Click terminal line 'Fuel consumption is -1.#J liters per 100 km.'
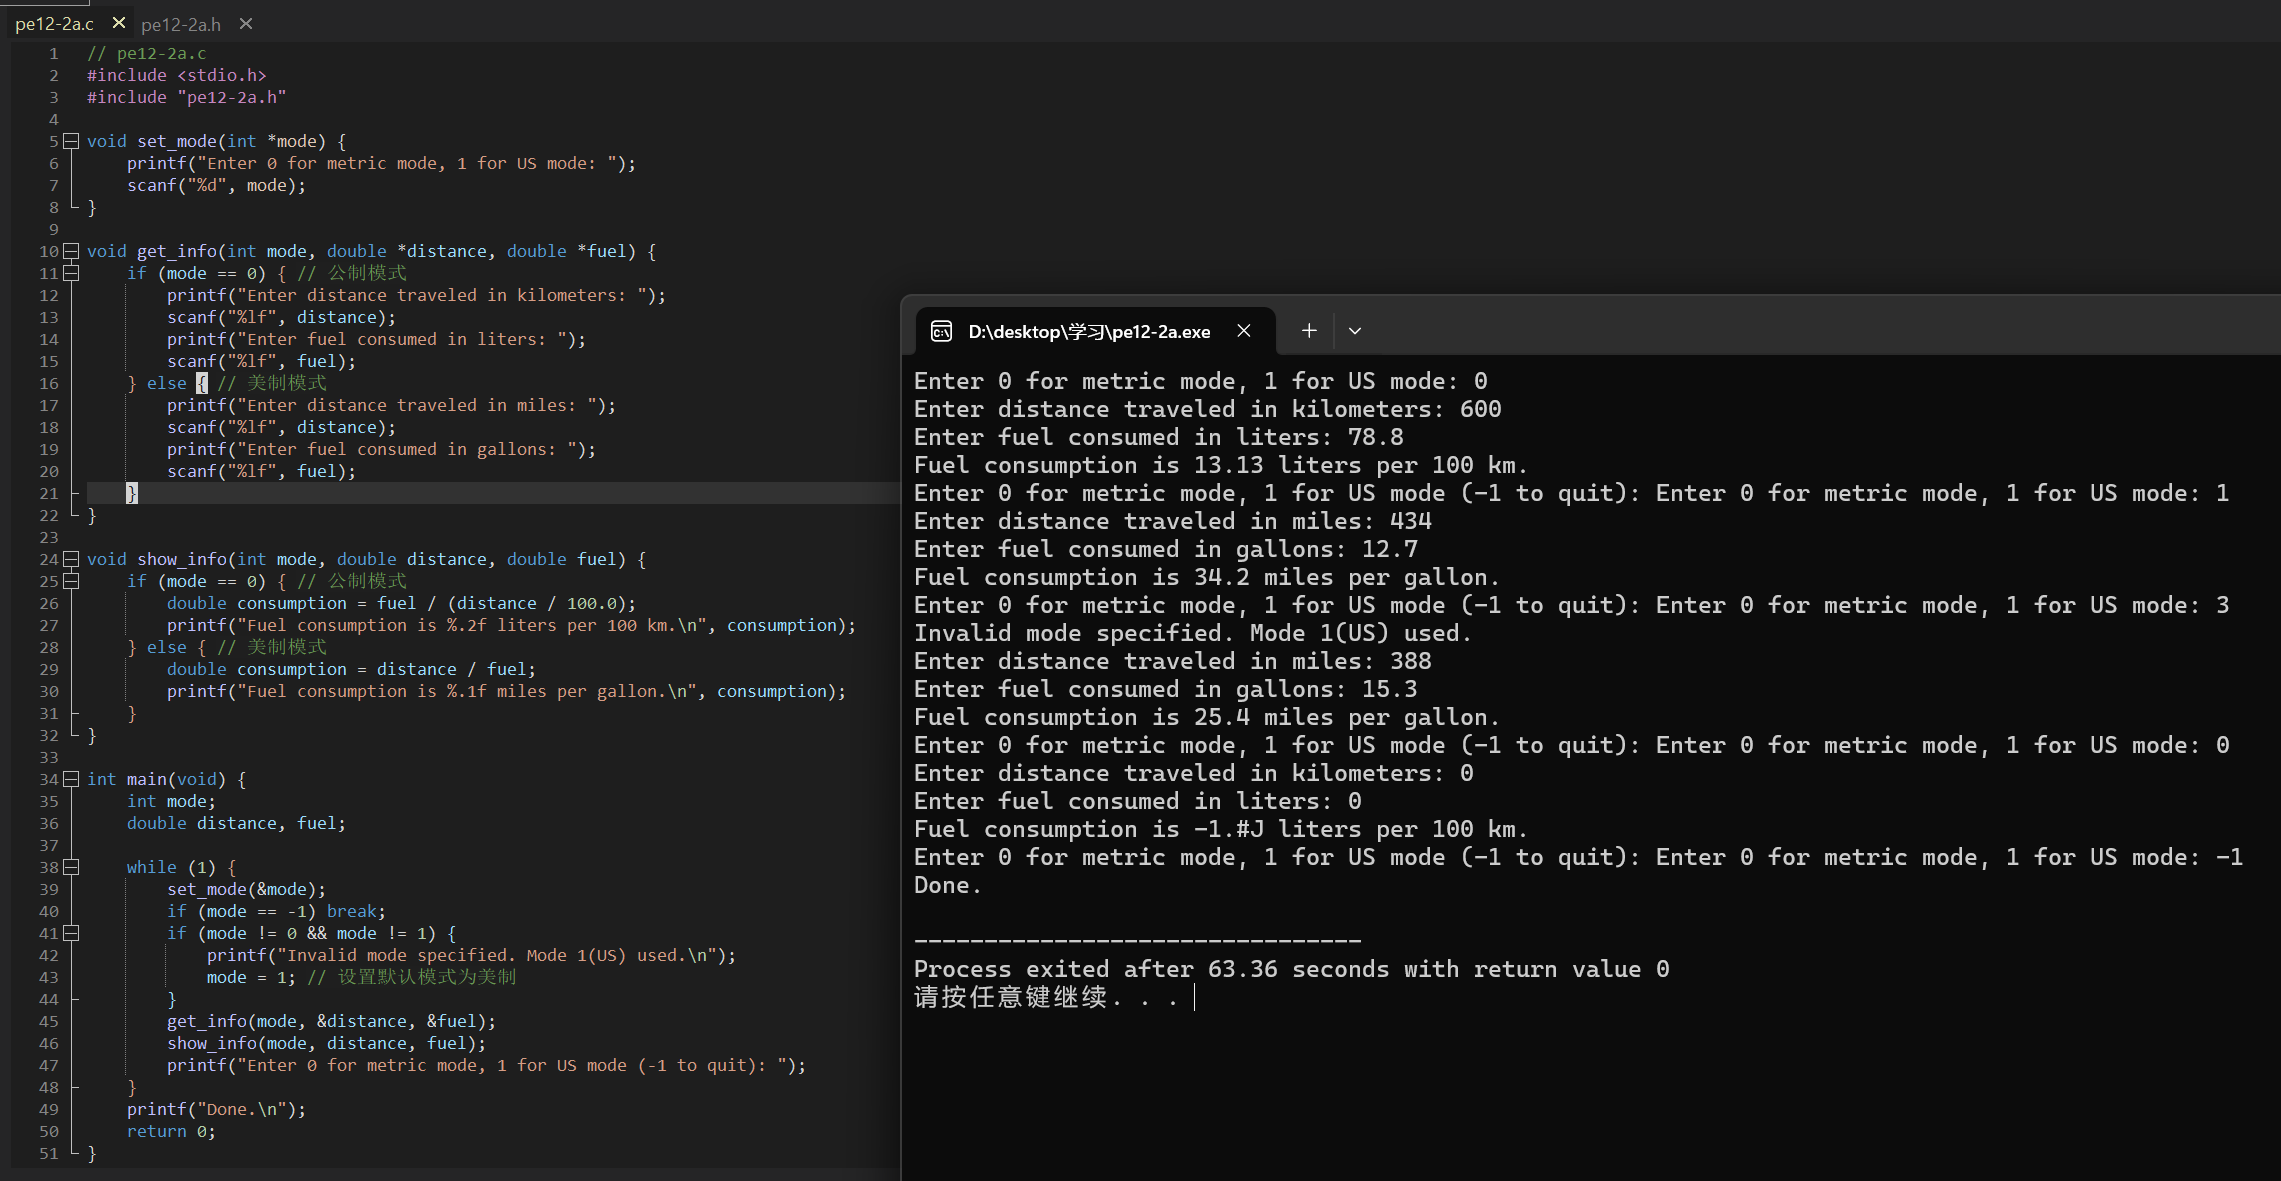Image resolution: width=2281 pixels, height=1181 pixels. (1221, 829)
